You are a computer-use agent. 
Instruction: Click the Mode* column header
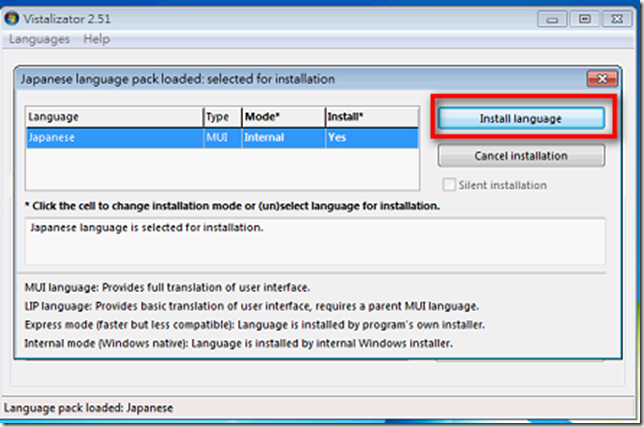[x=283, y=117]
